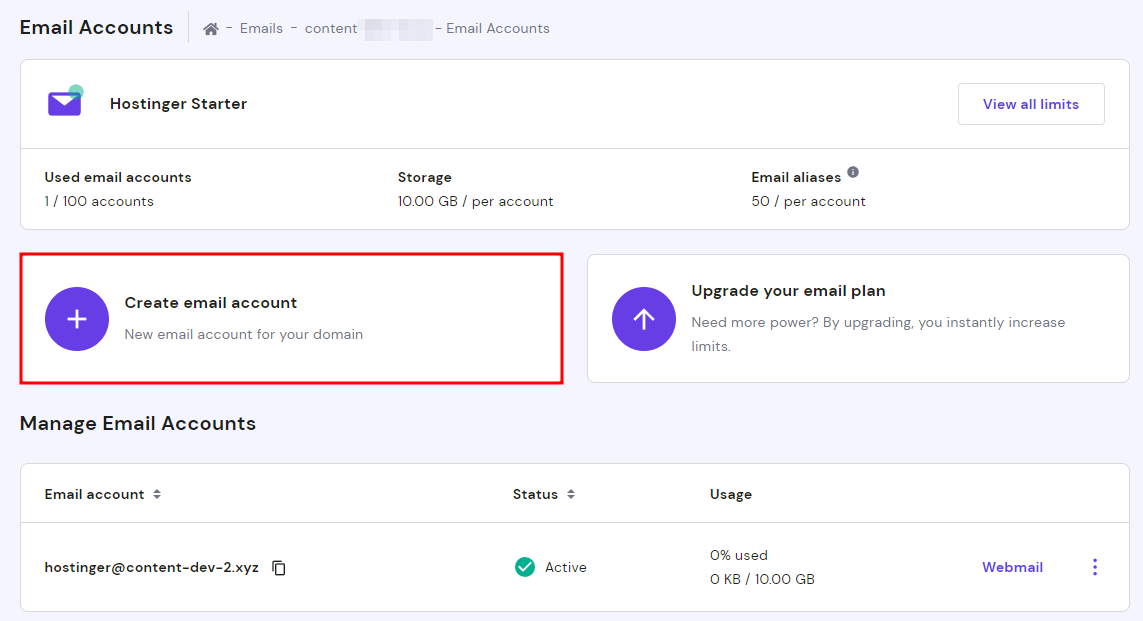
Task: Click the Email aliases info icon
Action: (x=853, y=172)
